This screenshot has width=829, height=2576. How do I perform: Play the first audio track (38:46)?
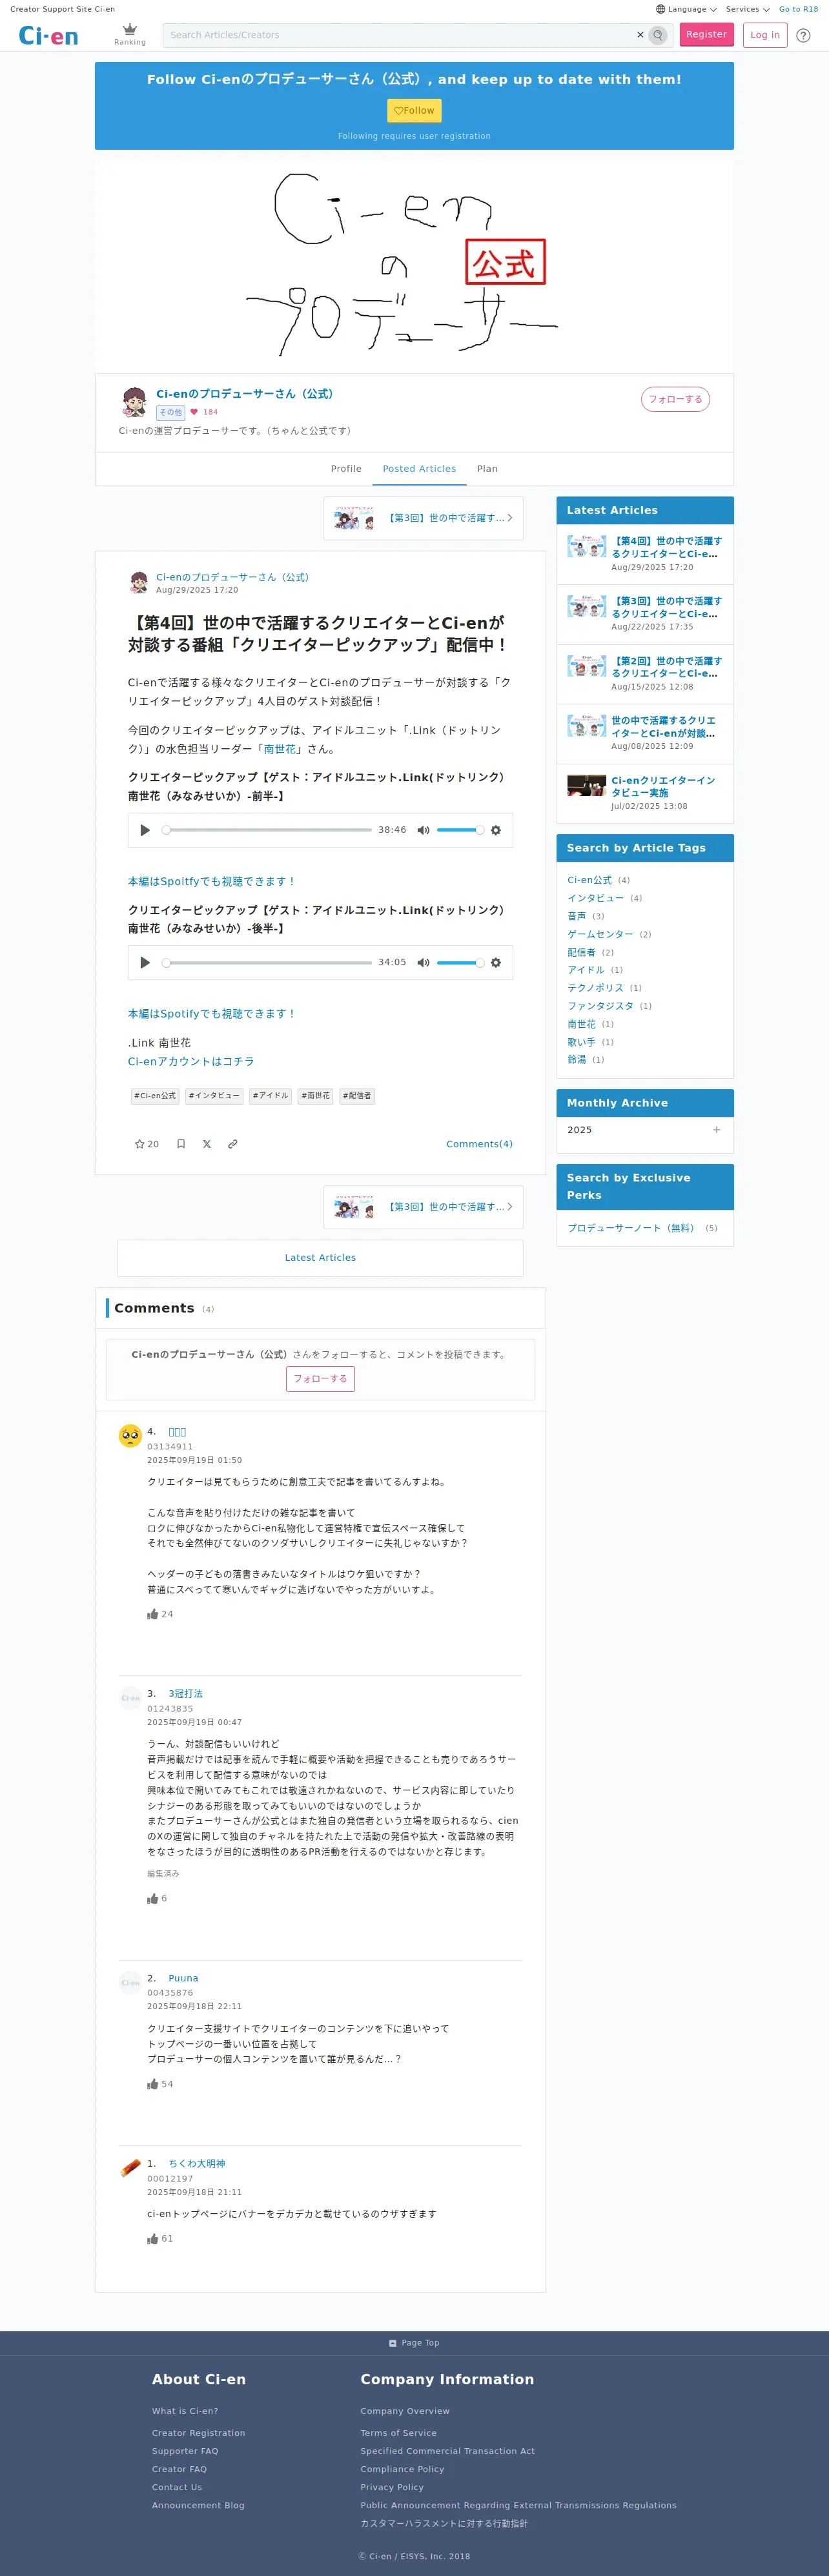point(145,830)
